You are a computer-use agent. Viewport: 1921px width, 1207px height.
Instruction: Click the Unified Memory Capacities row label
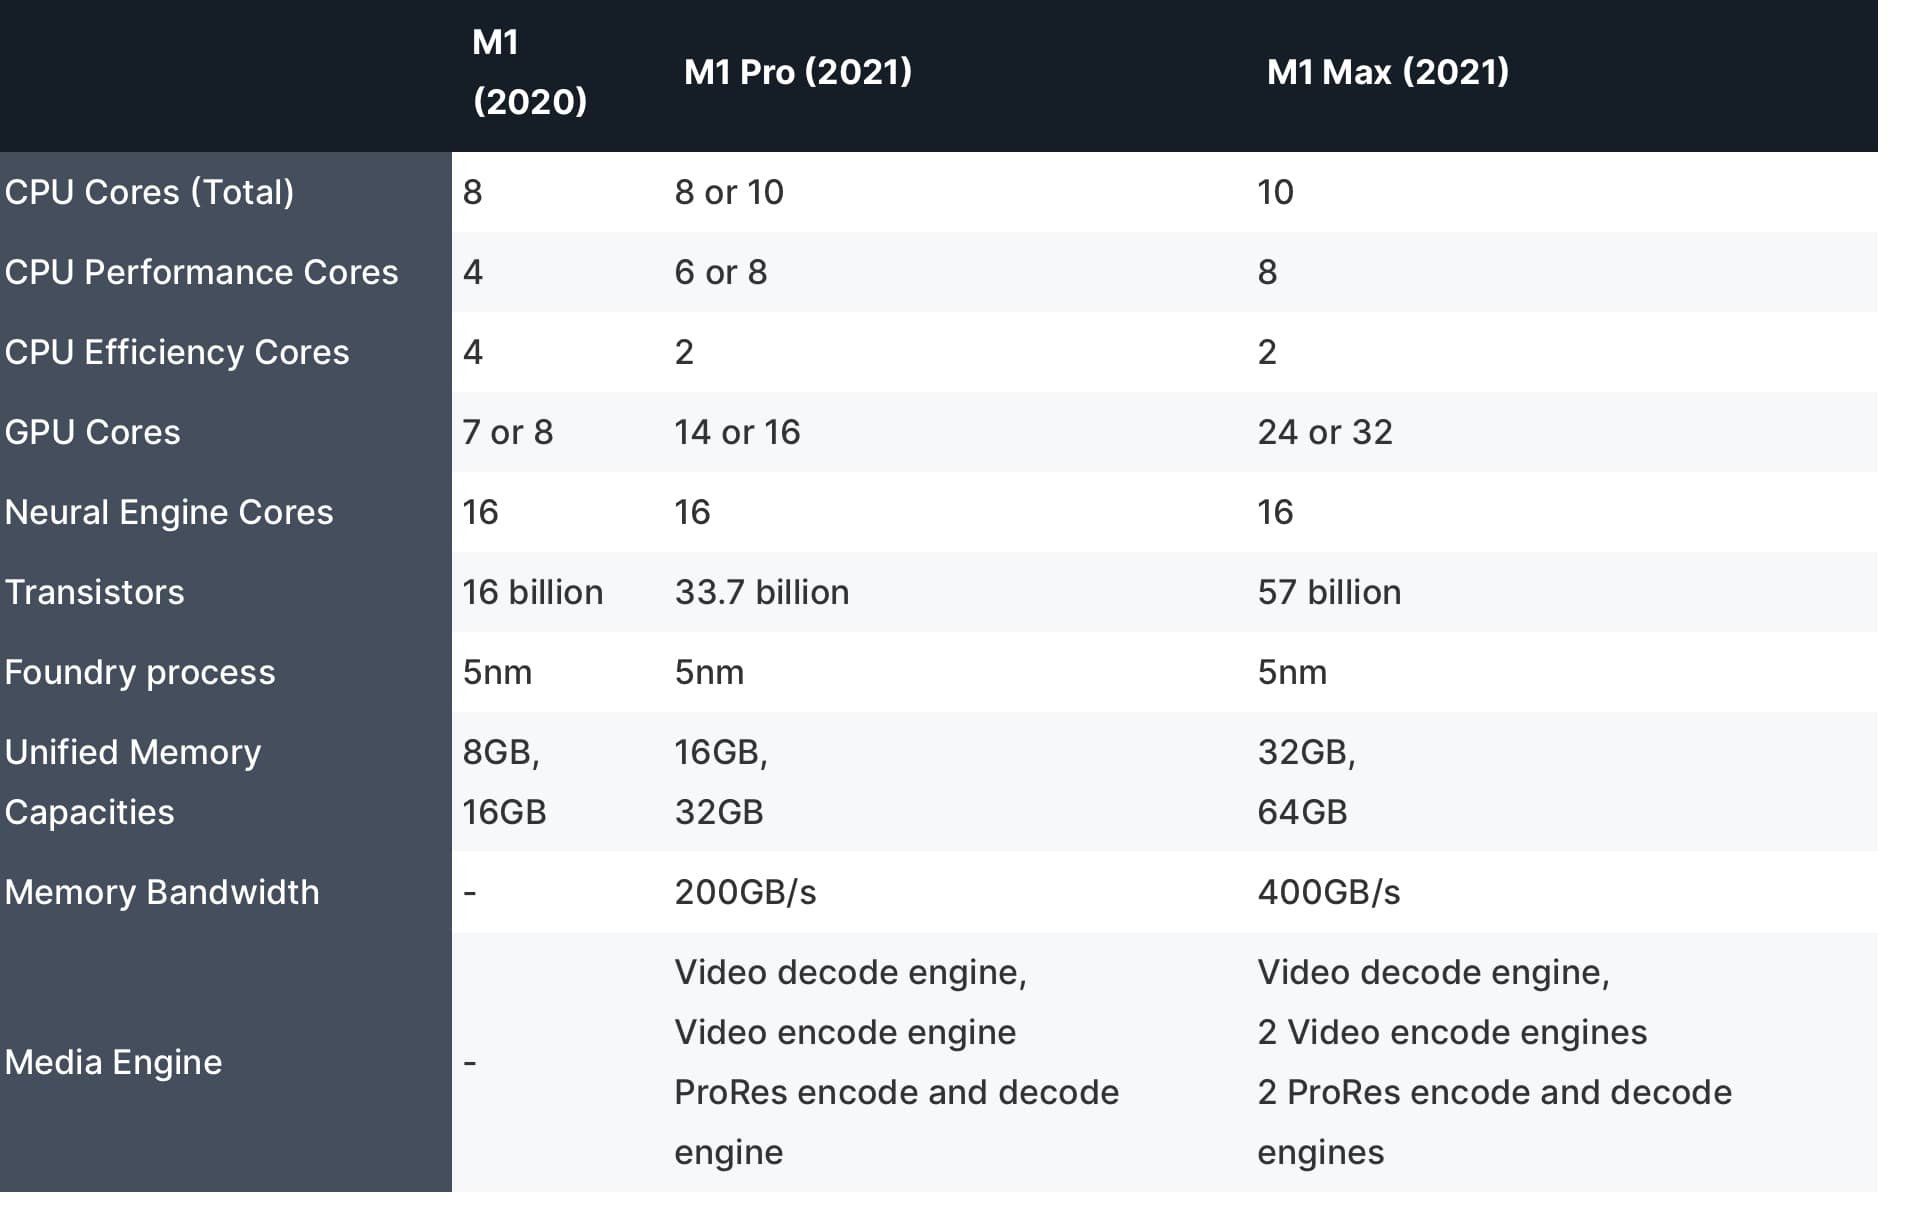(133, 782)
